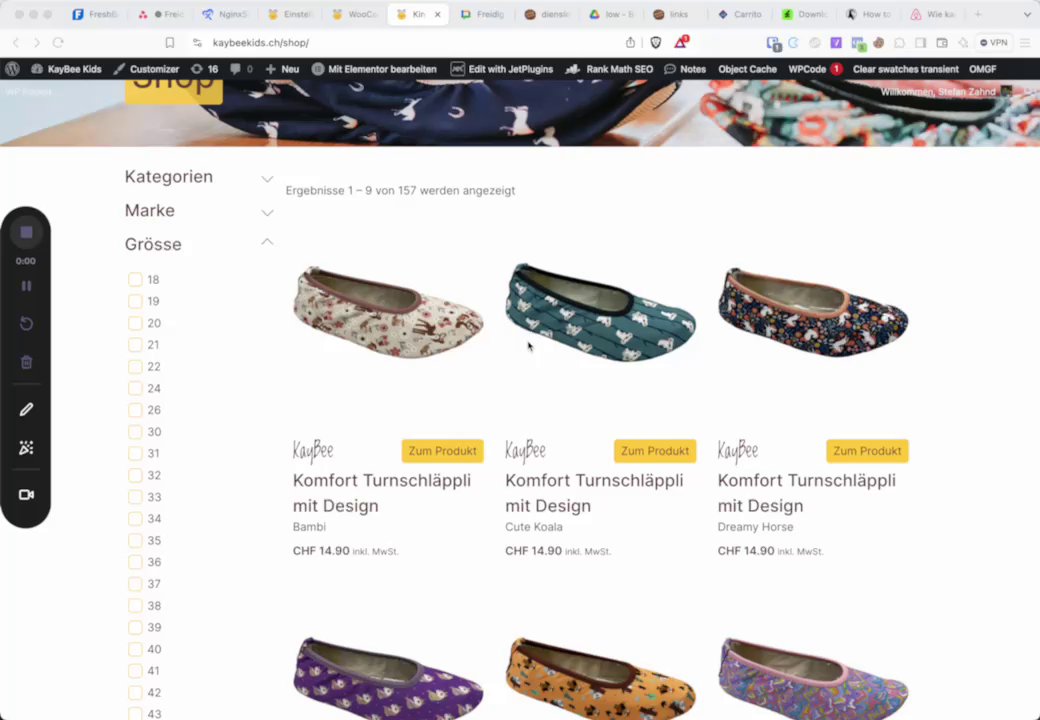This screenshot has width=1040, height=720.
Task: Delete the recording with the trash icon
Action: click(27, 362)
